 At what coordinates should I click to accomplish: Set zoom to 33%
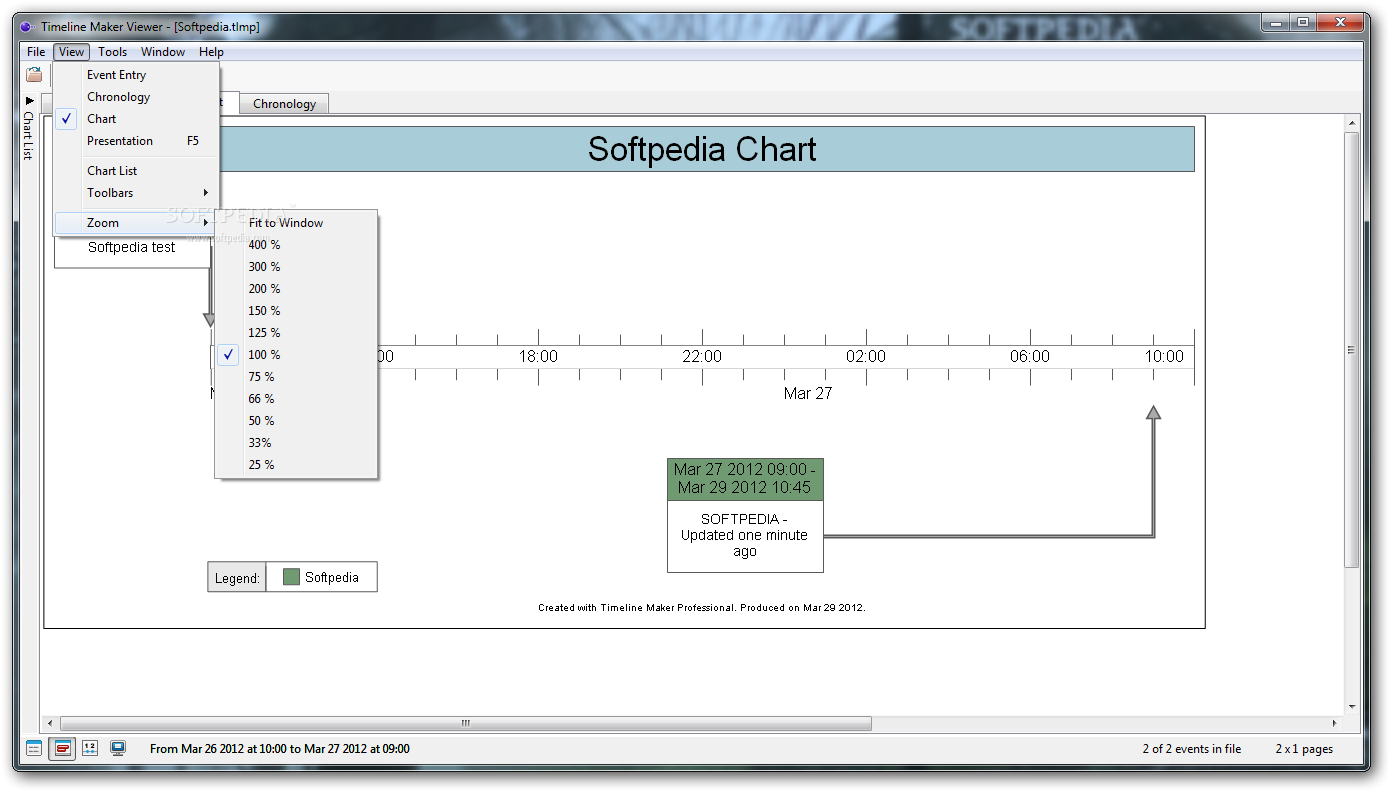(x=297, y=443)
